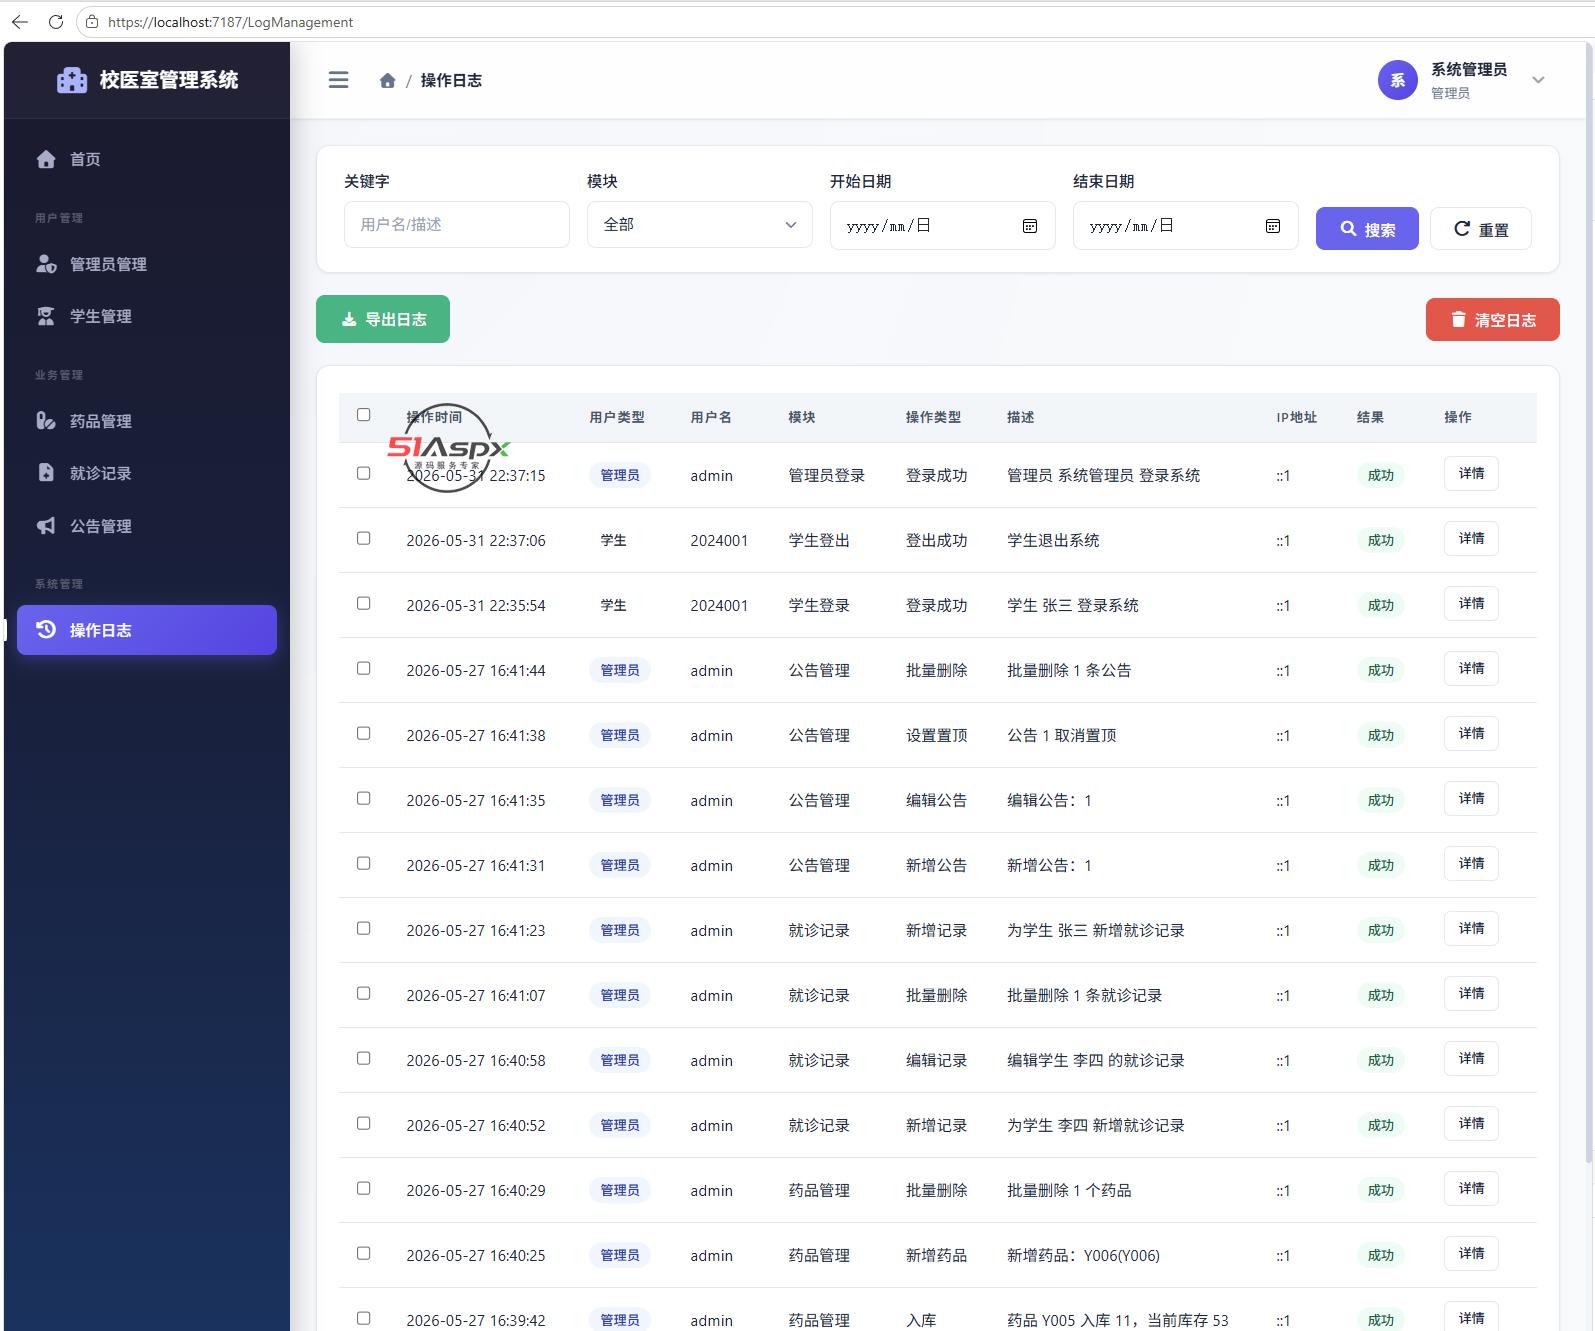Click the 搜索 search button
Viewport: 1595px width, 1331px height.
tap(1367, 229)
